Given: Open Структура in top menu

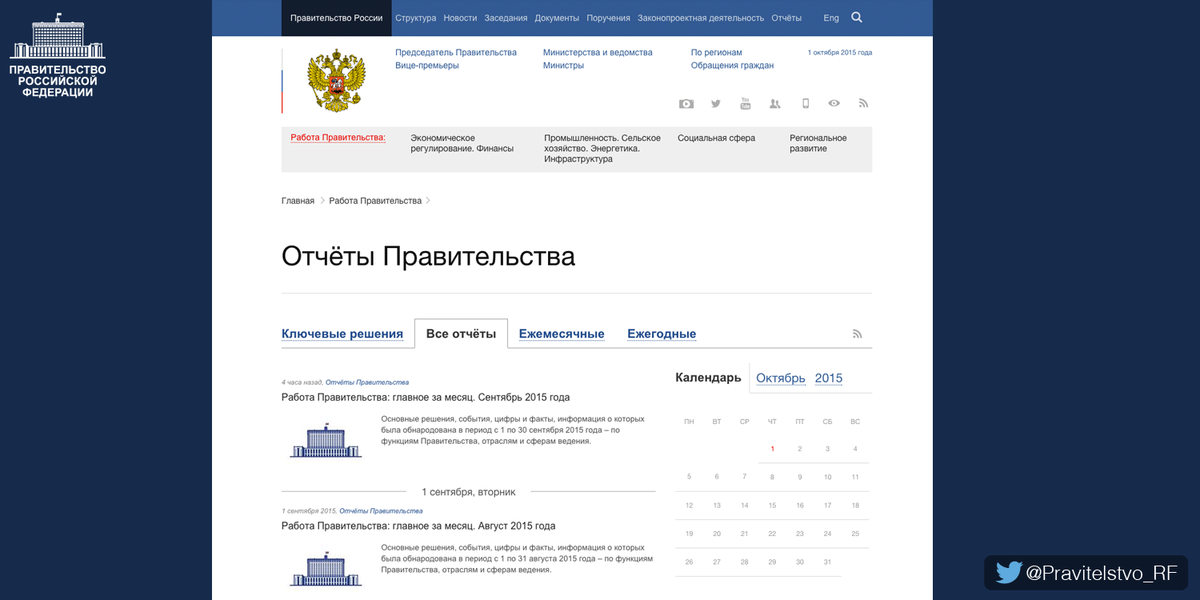Looking at the screenshot, I should pyautogui.click(x=416, y=18).
